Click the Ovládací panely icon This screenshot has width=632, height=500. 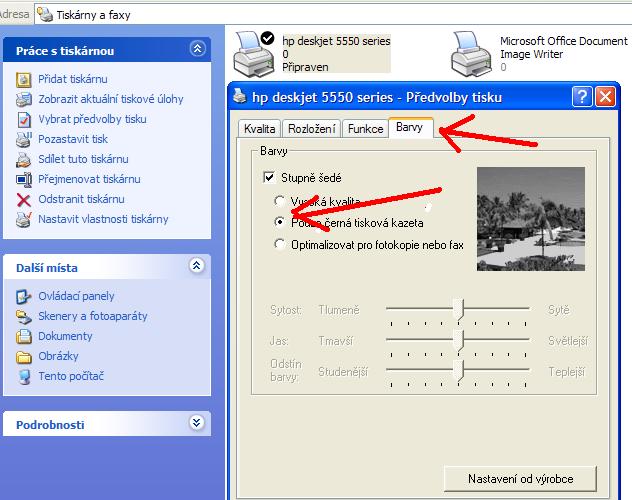(x=24, y=297)
